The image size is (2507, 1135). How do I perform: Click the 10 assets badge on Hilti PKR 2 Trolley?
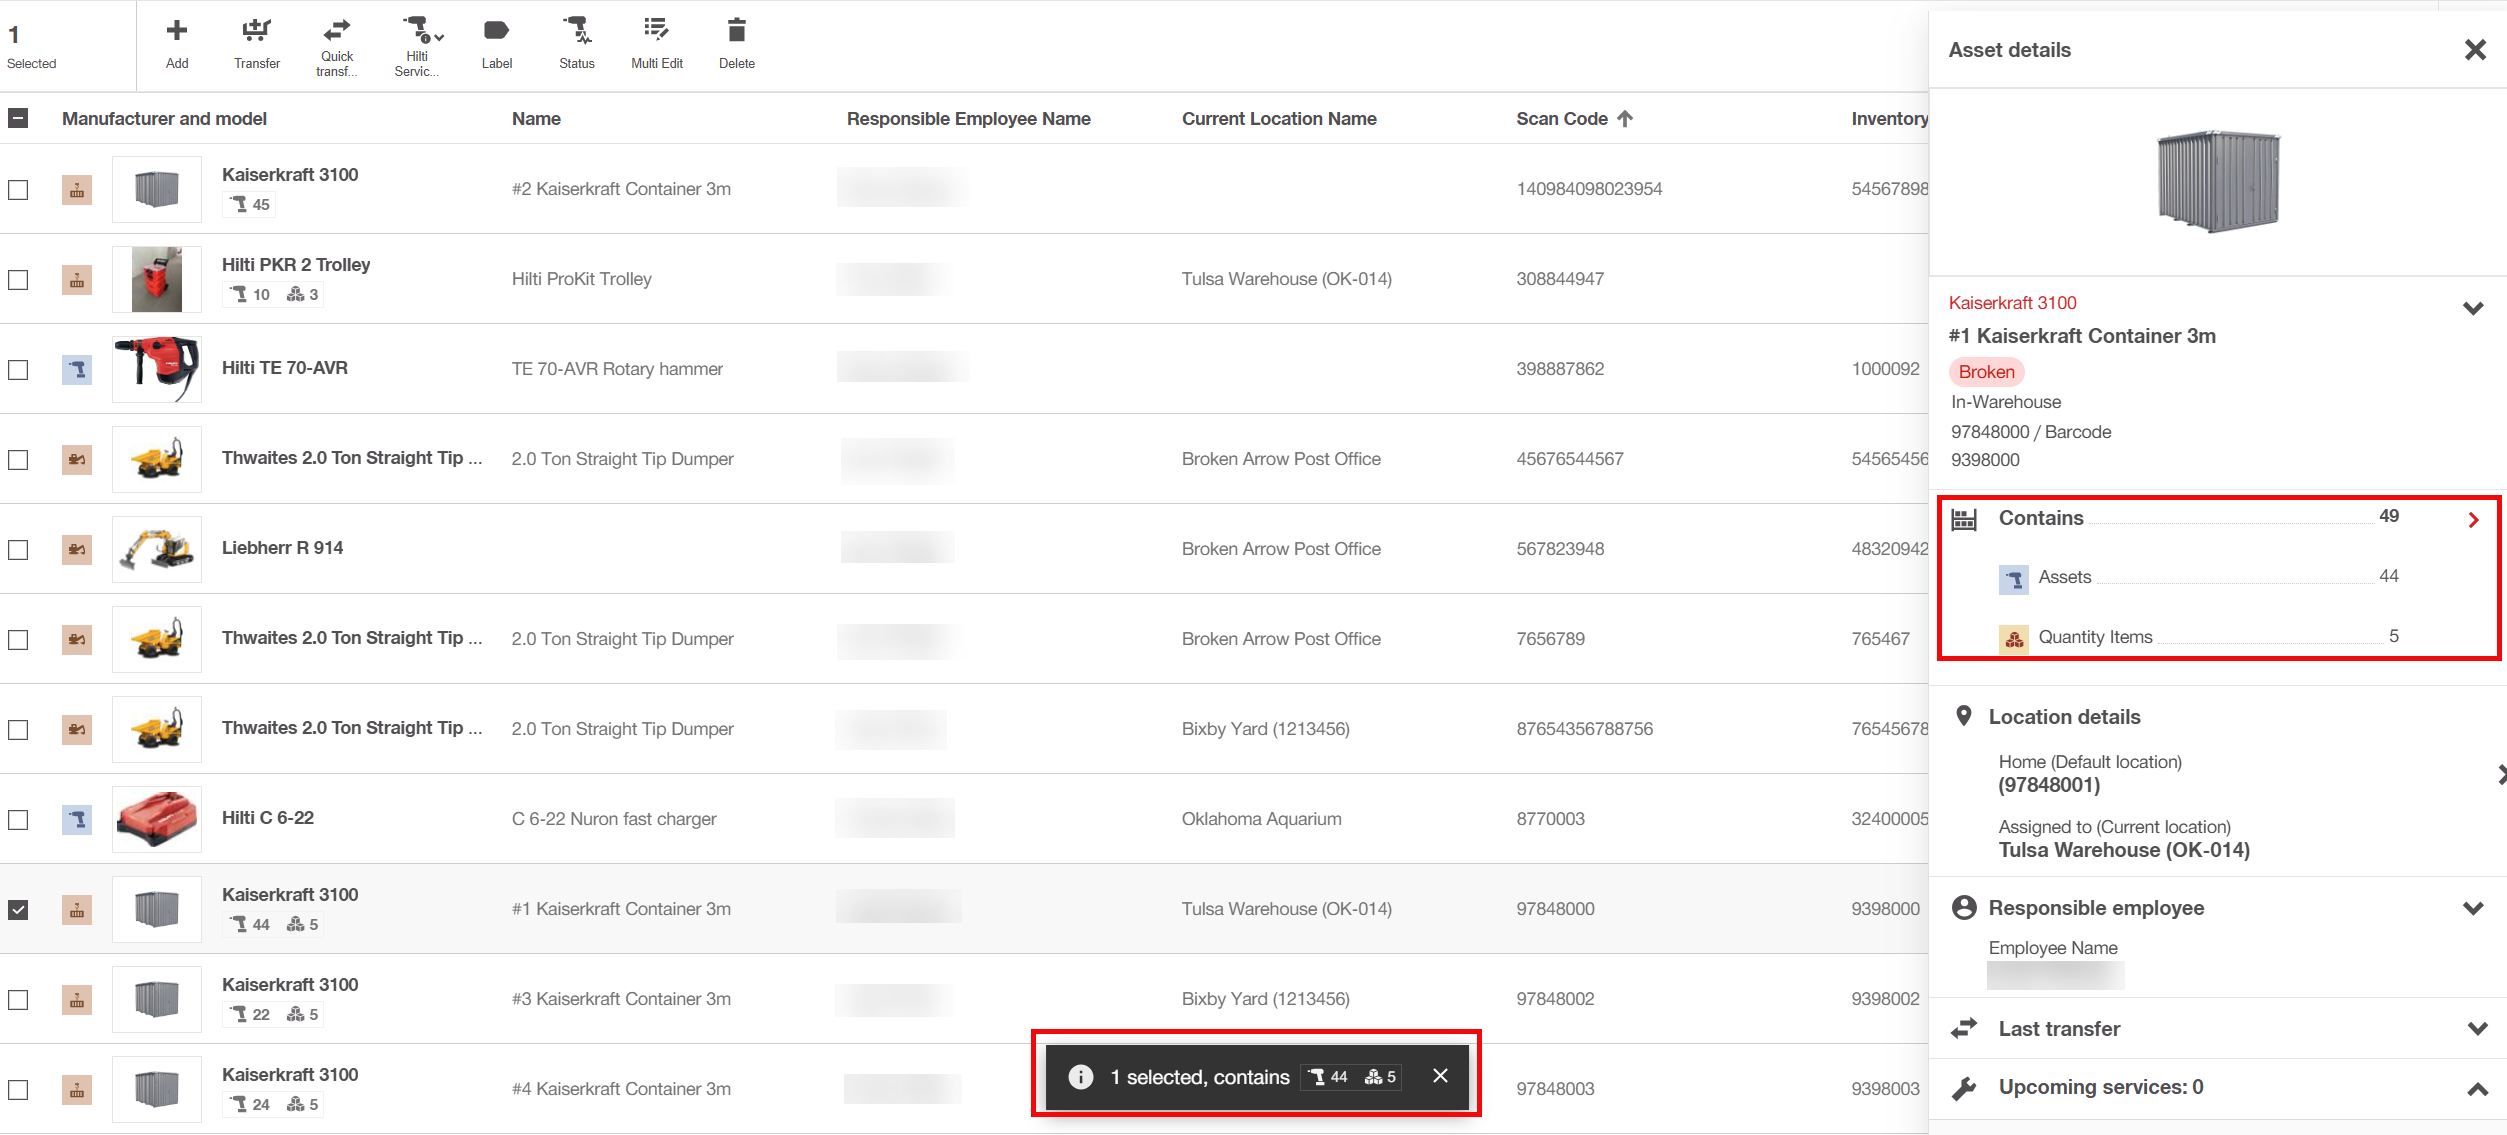[x=250, y=294]
